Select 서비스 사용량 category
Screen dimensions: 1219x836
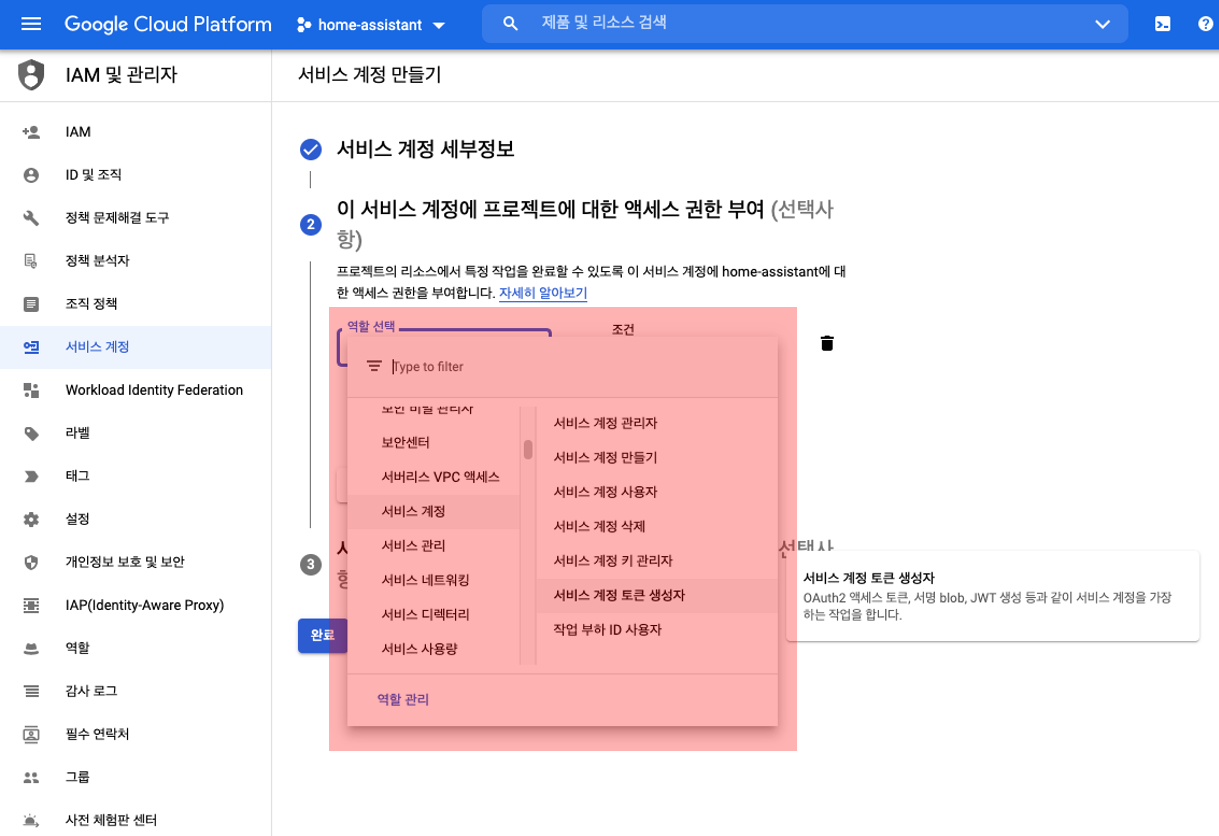pos(433,649)
